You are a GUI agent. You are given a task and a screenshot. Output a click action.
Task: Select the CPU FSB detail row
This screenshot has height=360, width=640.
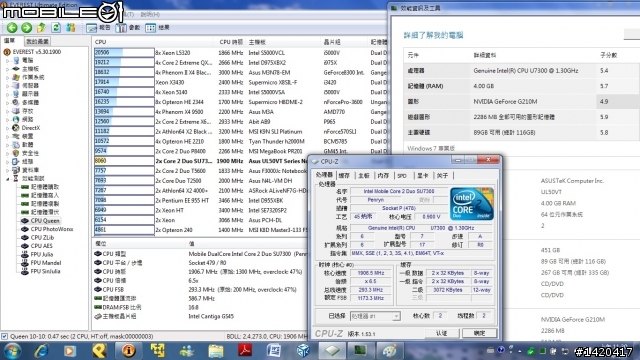200,289
